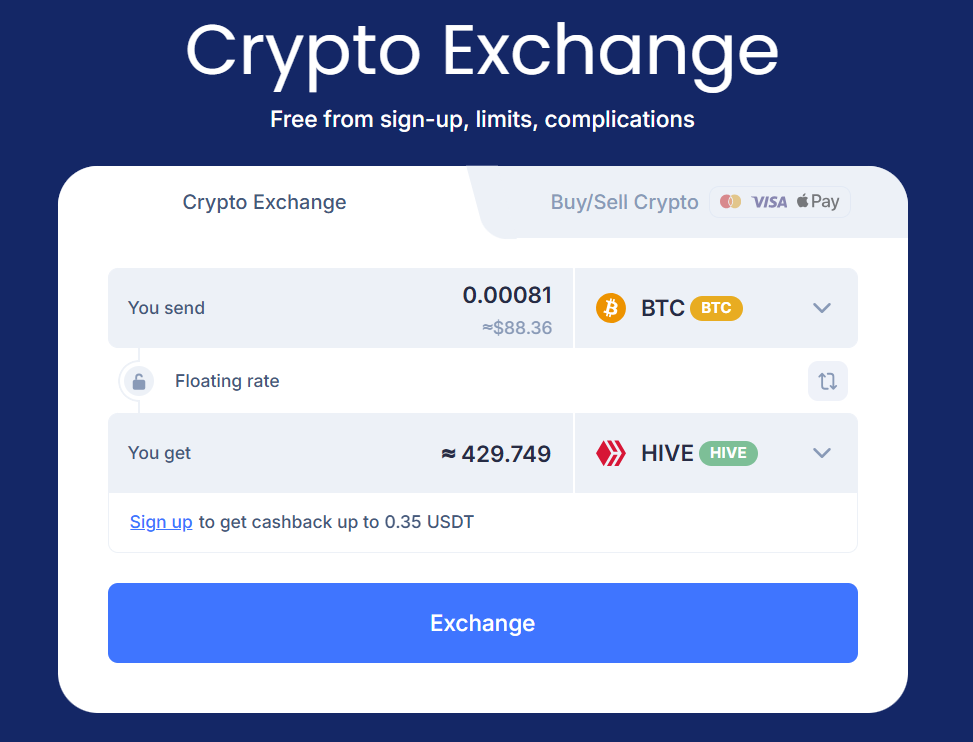Open the BTC send currency selector

click(716, 308)
